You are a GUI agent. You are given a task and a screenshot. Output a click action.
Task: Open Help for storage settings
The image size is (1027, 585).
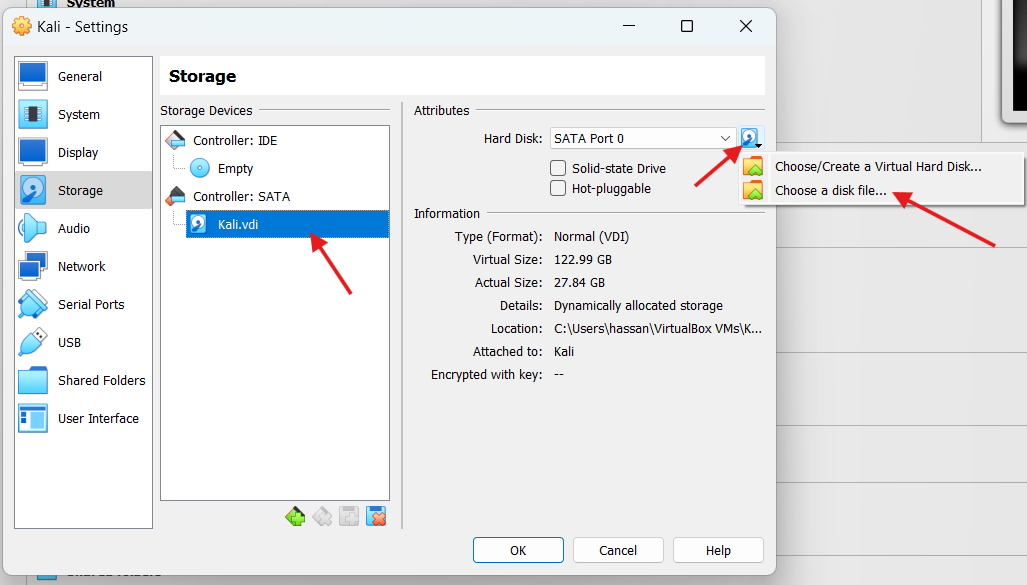click(x=718, y=550)
